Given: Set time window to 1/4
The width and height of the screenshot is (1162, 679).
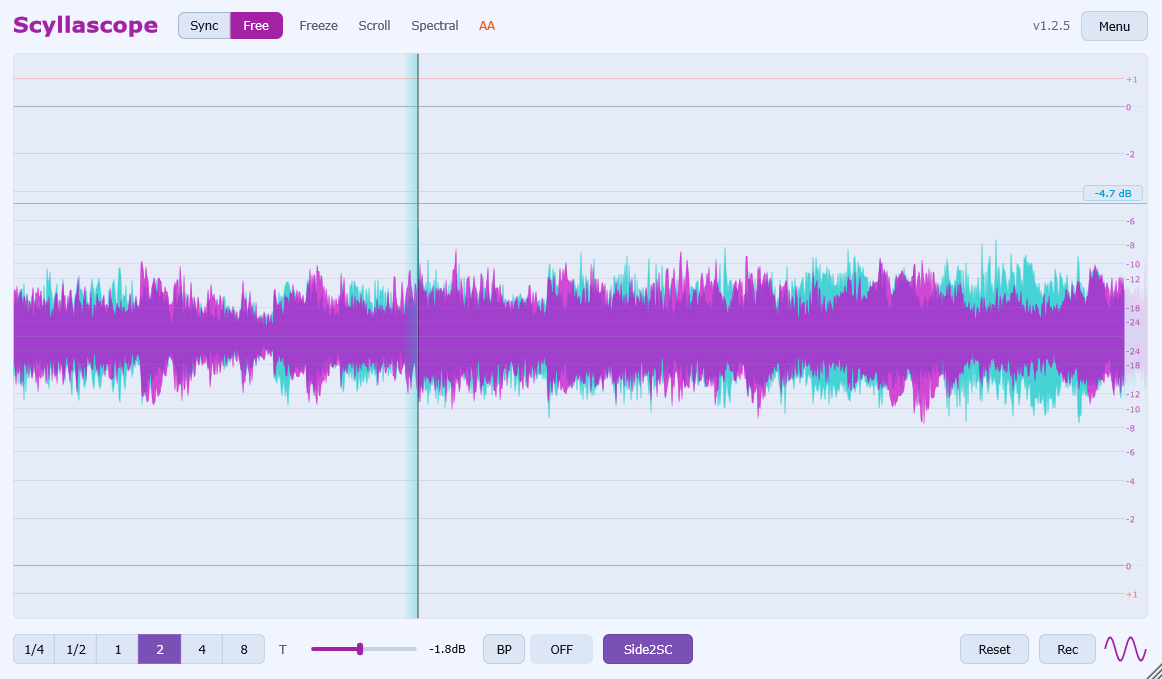Looking at the screenshot, I should [34, 649].
